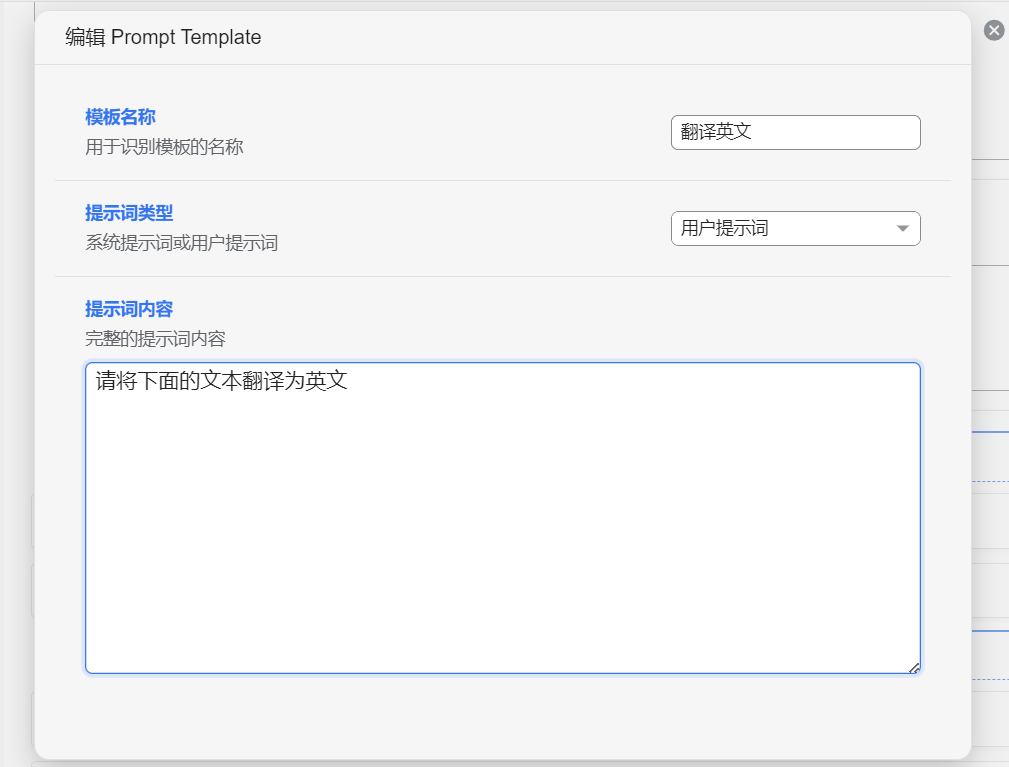Click the textarea resize grip in corner
The image size is (1009, 767).
click(914, 668)
